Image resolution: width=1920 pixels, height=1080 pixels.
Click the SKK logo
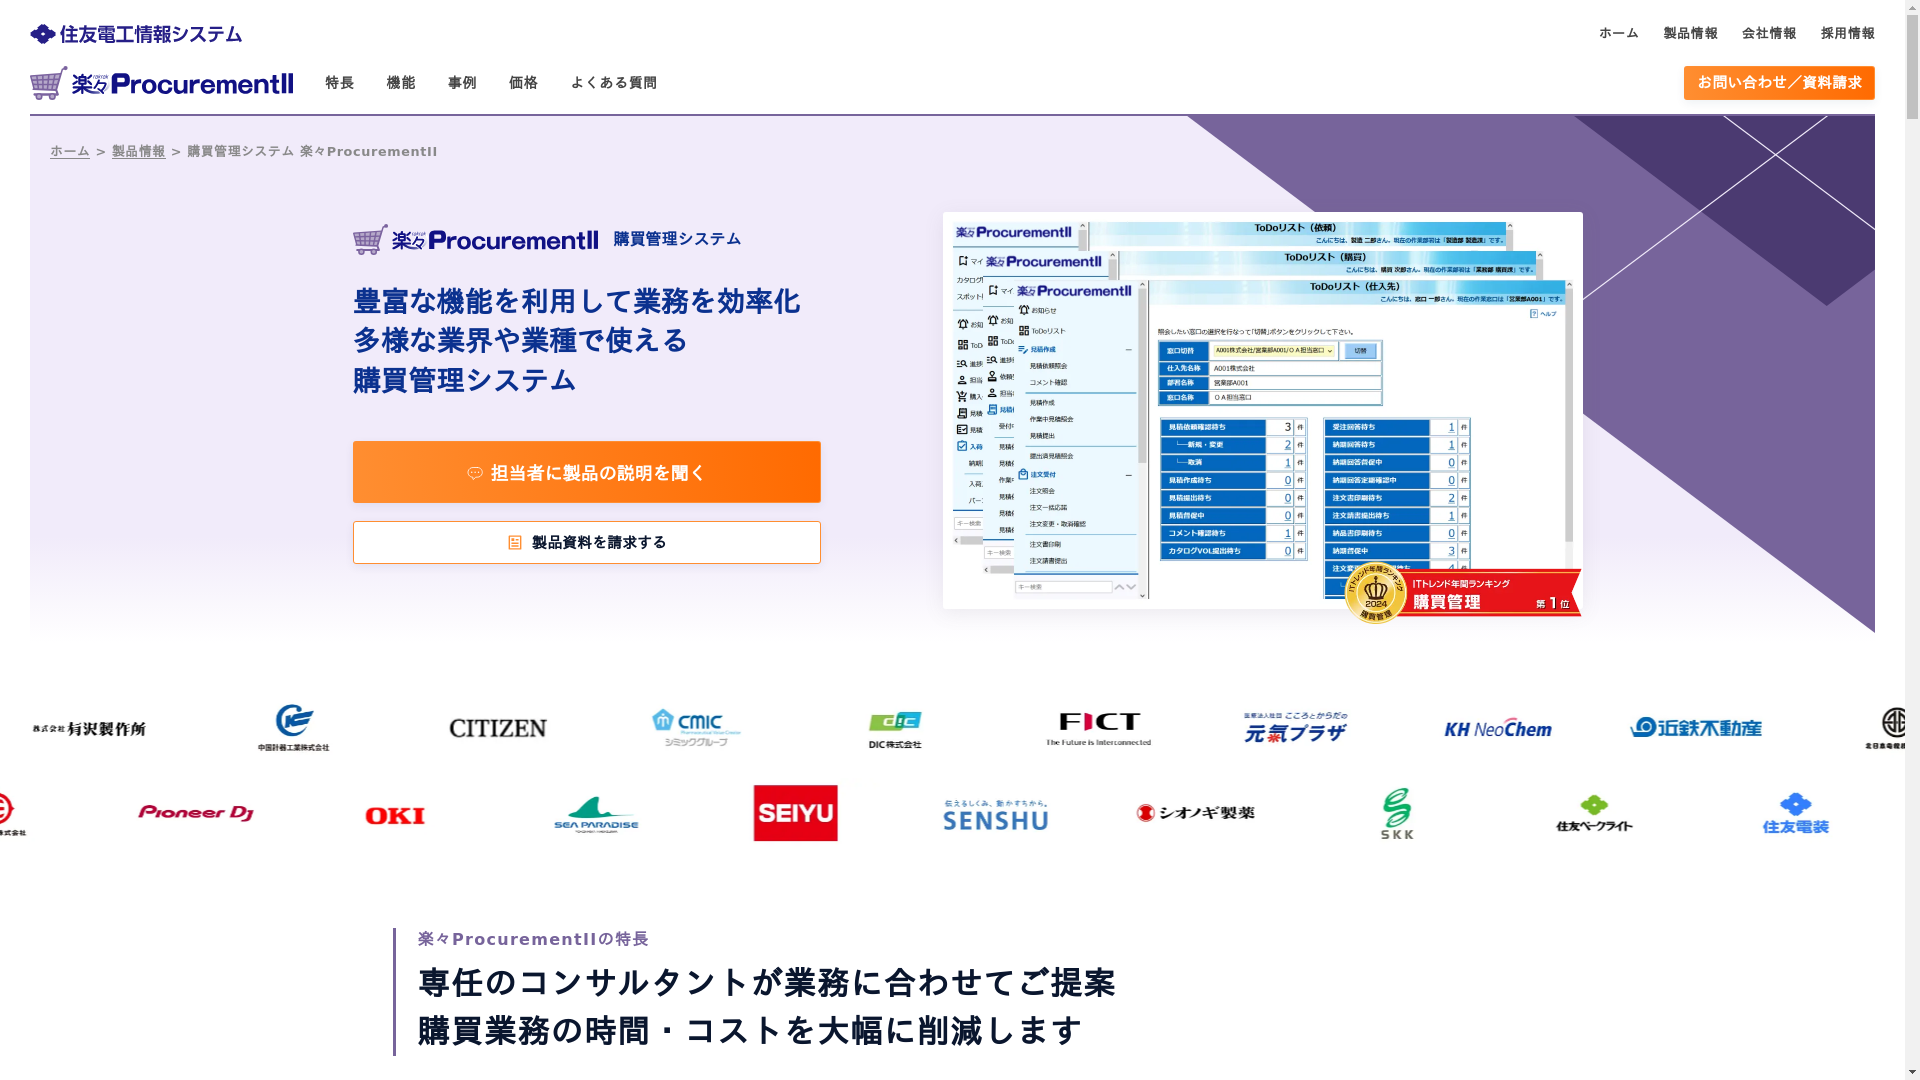point(1397,814)
